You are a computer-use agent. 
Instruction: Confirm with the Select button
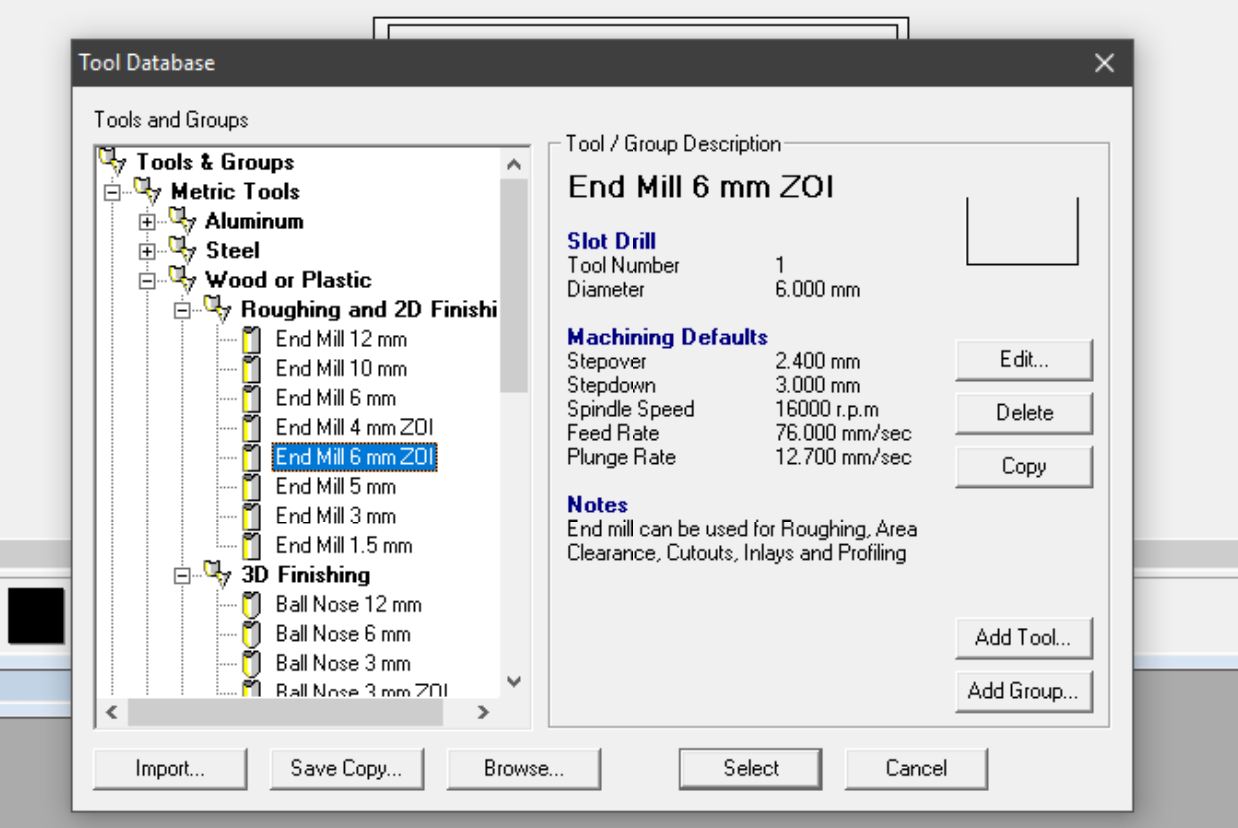coord(751,768)
